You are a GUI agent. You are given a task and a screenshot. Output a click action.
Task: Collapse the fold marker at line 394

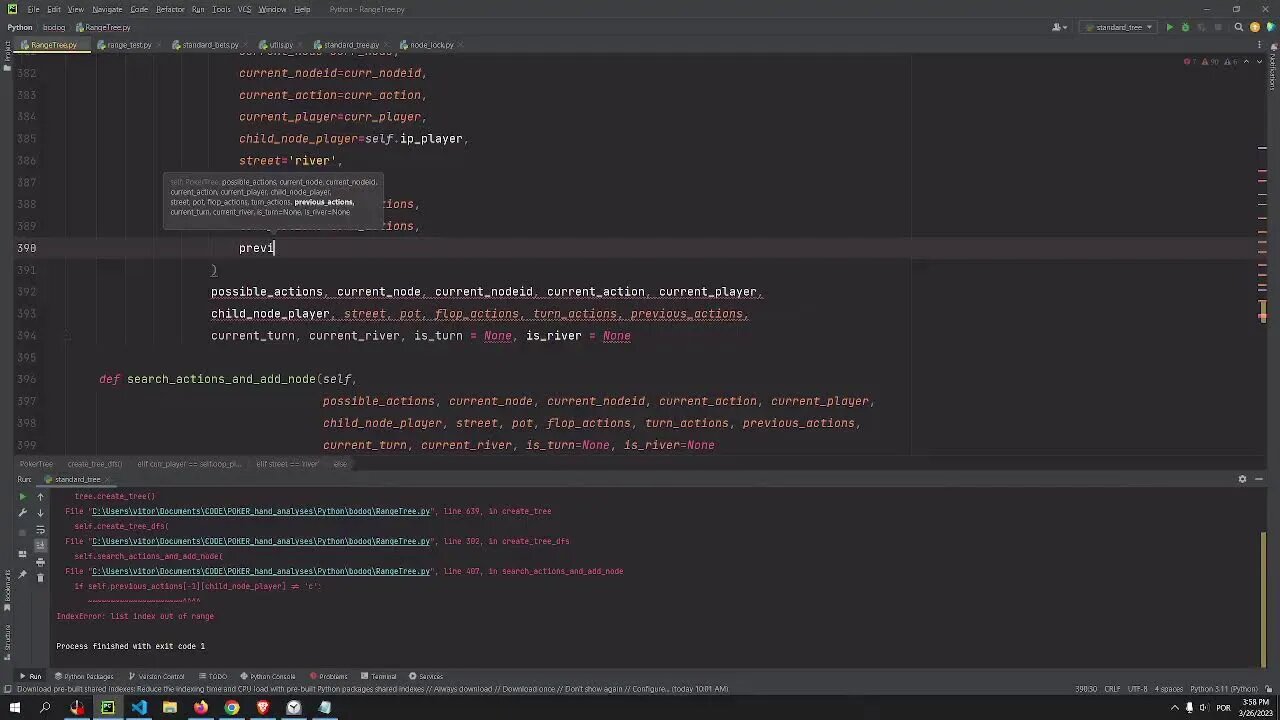click(x=67, y=336)
